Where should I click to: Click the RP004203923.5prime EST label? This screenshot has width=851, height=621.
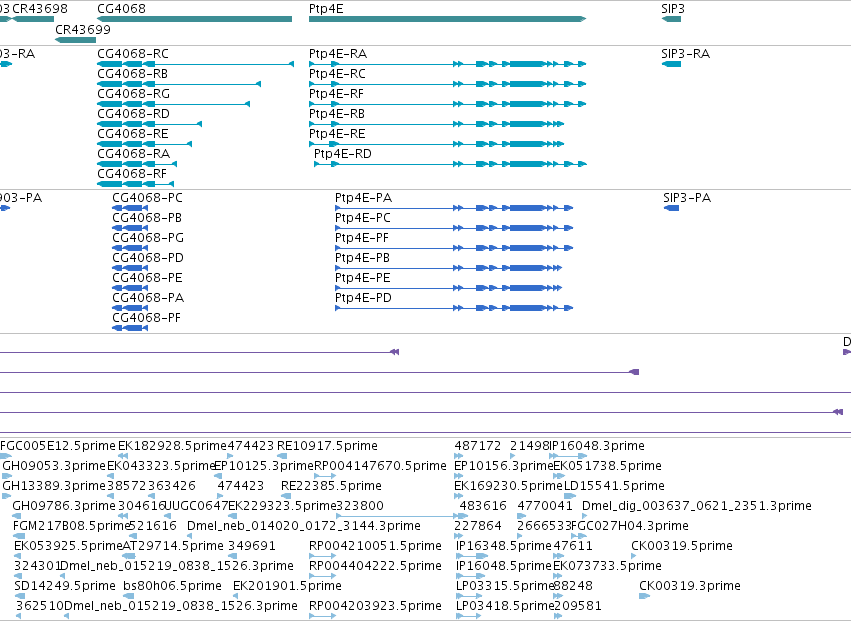(375, 606)
